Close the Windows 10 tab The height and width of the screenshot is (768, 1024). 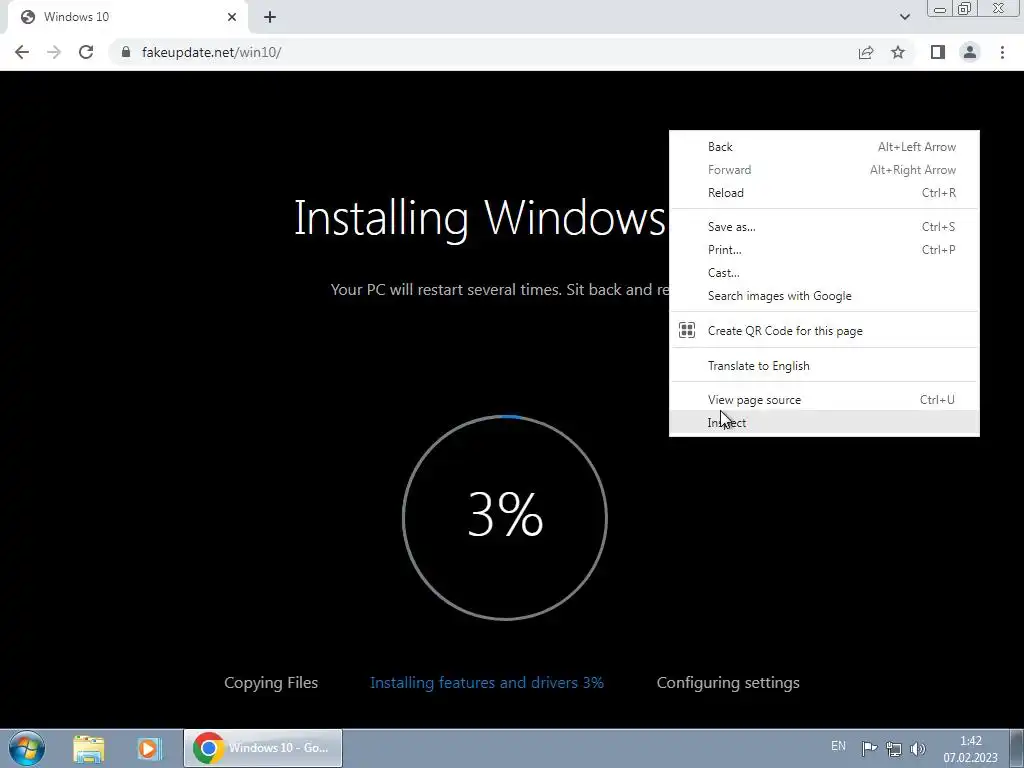(232, 17)
